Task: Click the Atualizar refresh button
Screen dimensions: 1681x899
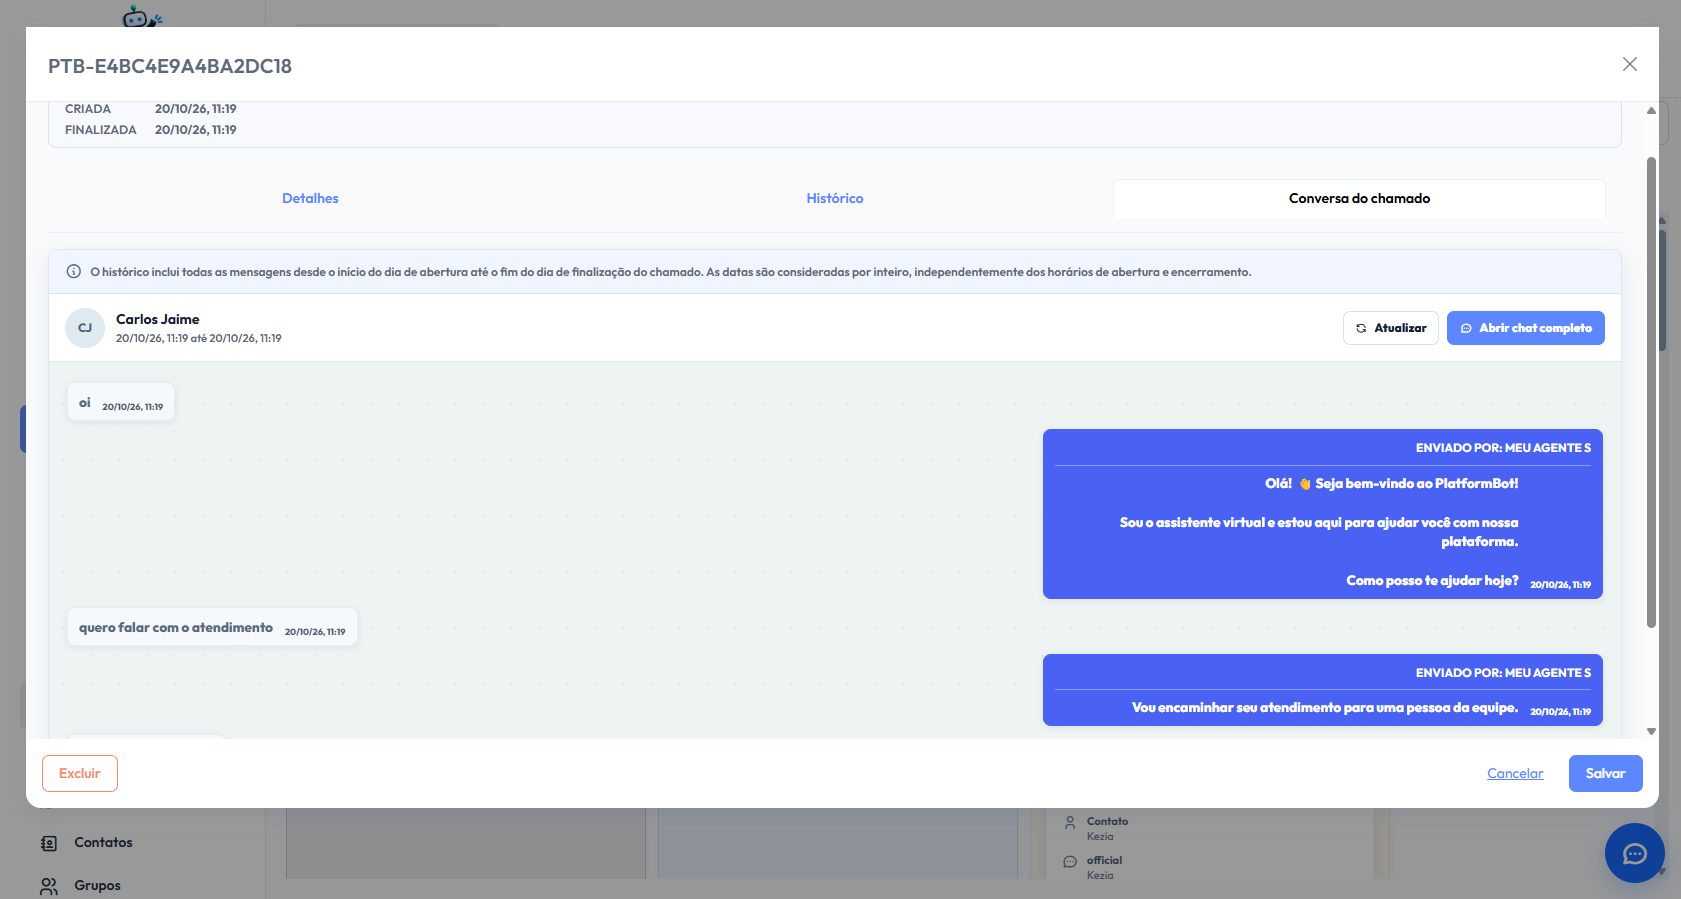Action: tap(1391, 328)
